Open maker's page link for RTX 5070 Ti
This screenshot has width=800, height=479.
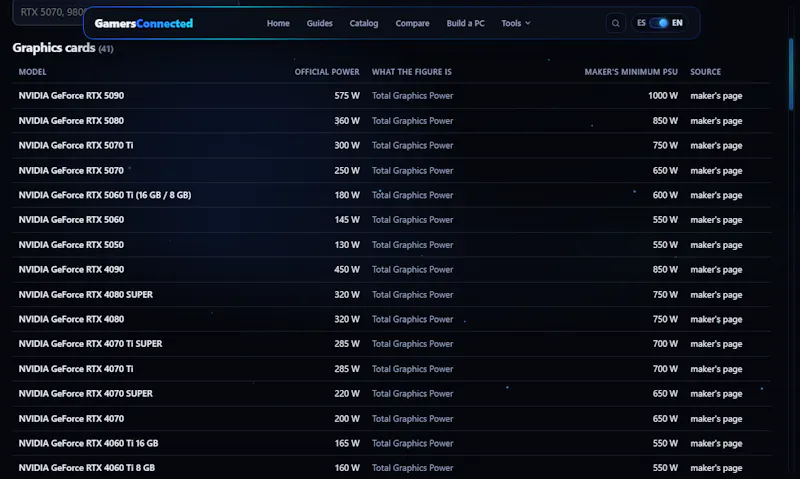pos(716,145)
